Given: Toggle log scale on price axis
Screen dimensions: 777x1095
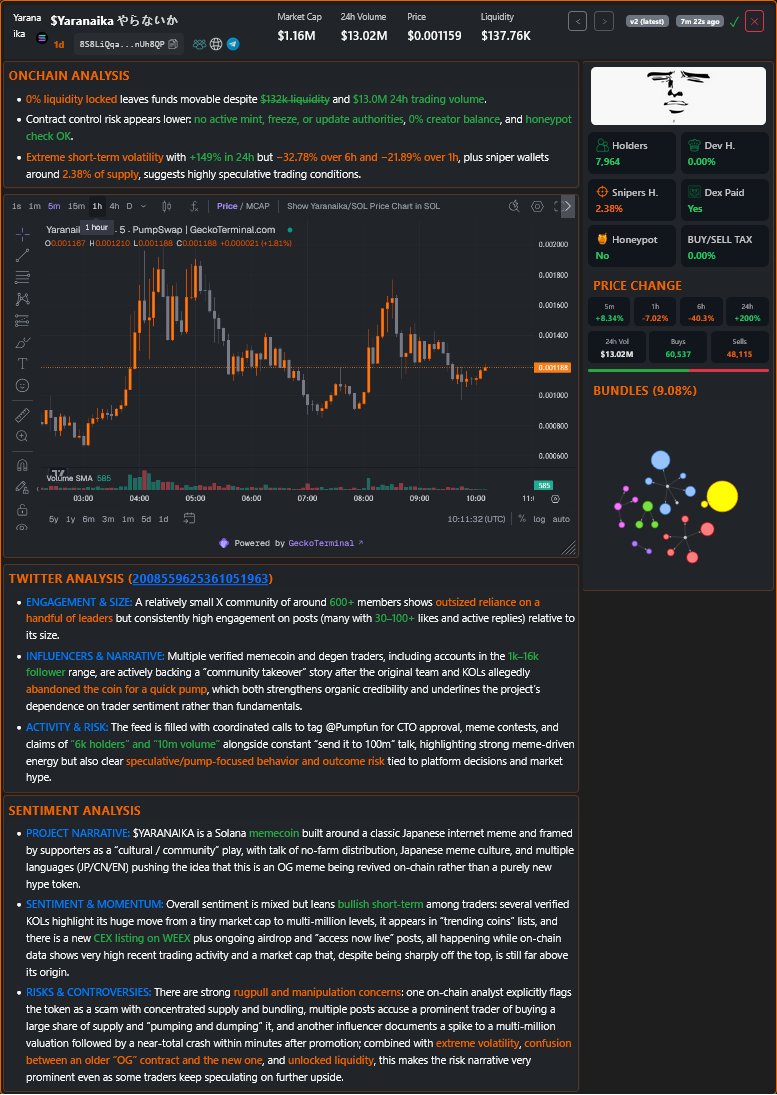Looking at the screenshot, I should 539,519.
